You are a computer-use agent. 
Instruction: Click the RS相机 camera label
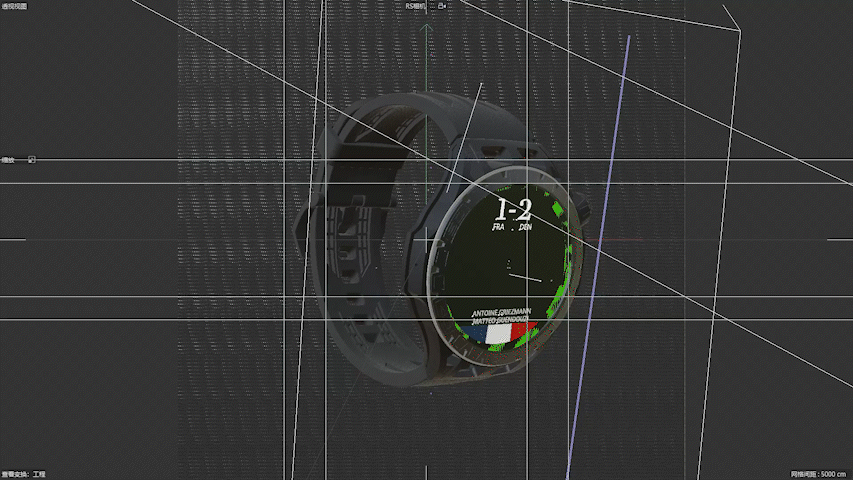click(416, 6)
